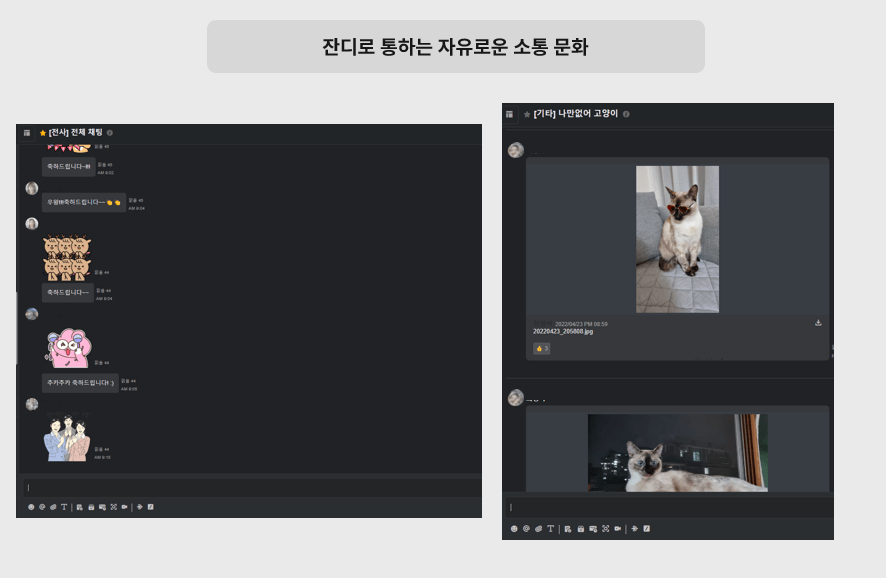Screen dimensions: 886x578
Task: Click the video clip icon in the toolbar
Action: (124, 507)
